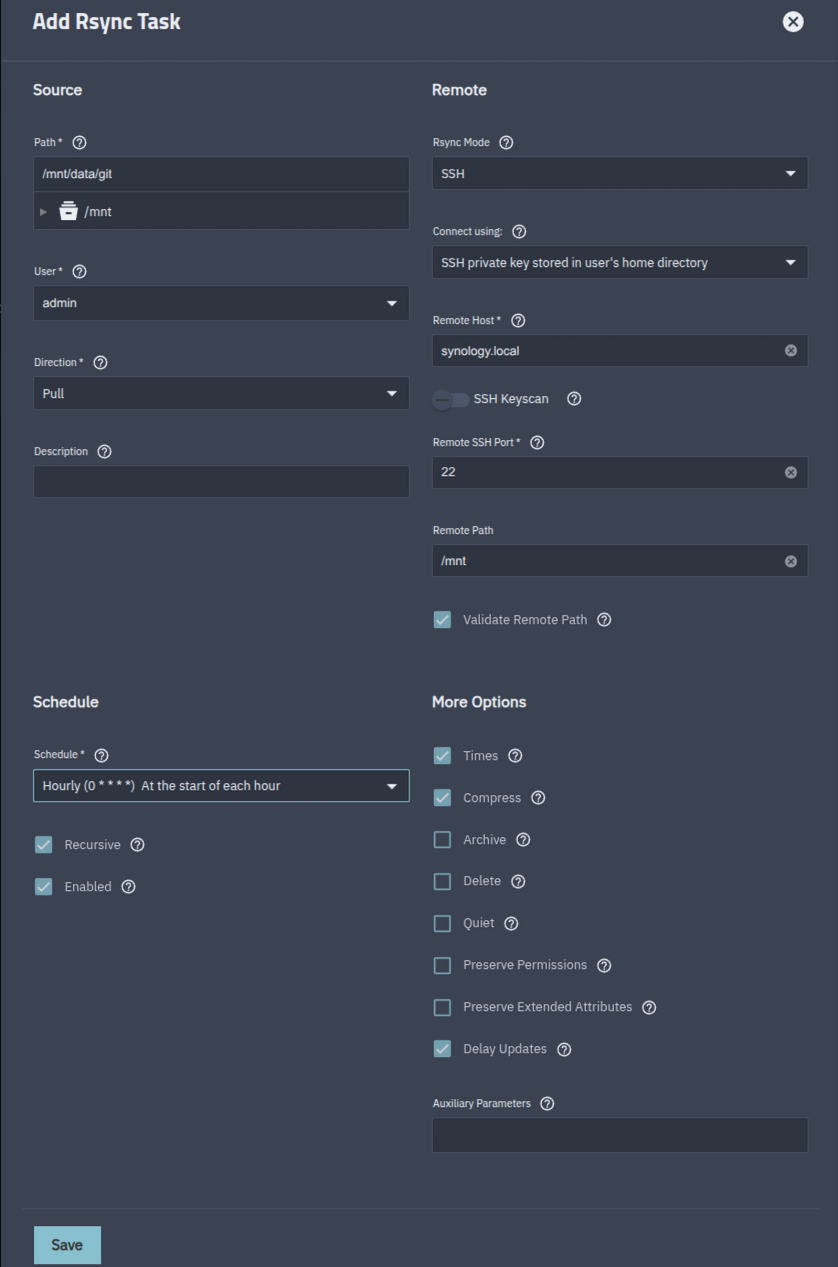
Task: Click the help icon next to Path
Action: pyautogui.click(x=80, y=143)
